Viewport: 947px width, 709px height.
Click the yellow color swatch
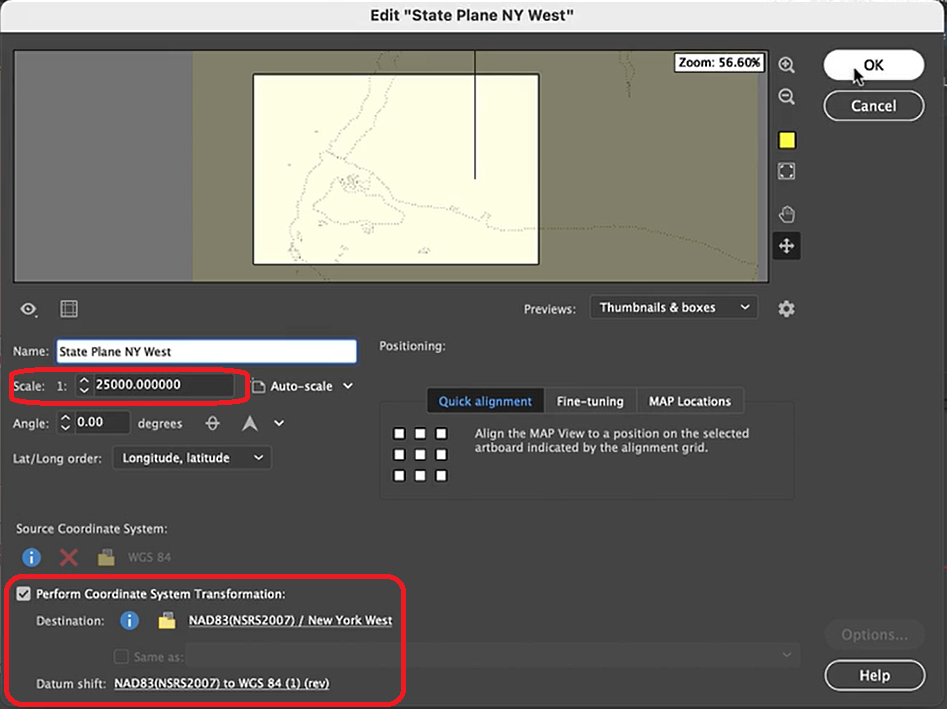click(786, 140)
